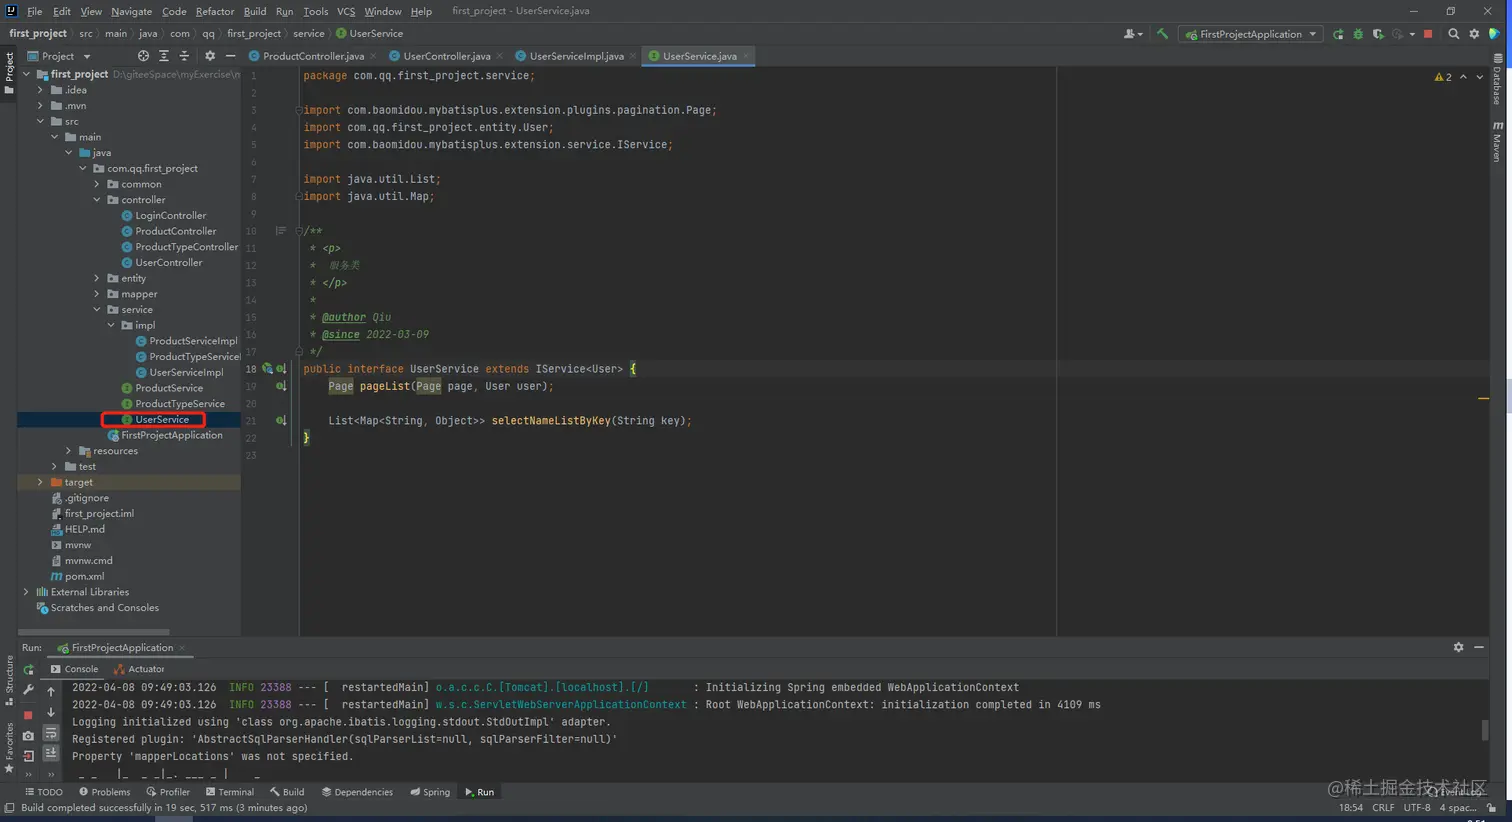Click the green Debug bug icon

point(1358,34)
